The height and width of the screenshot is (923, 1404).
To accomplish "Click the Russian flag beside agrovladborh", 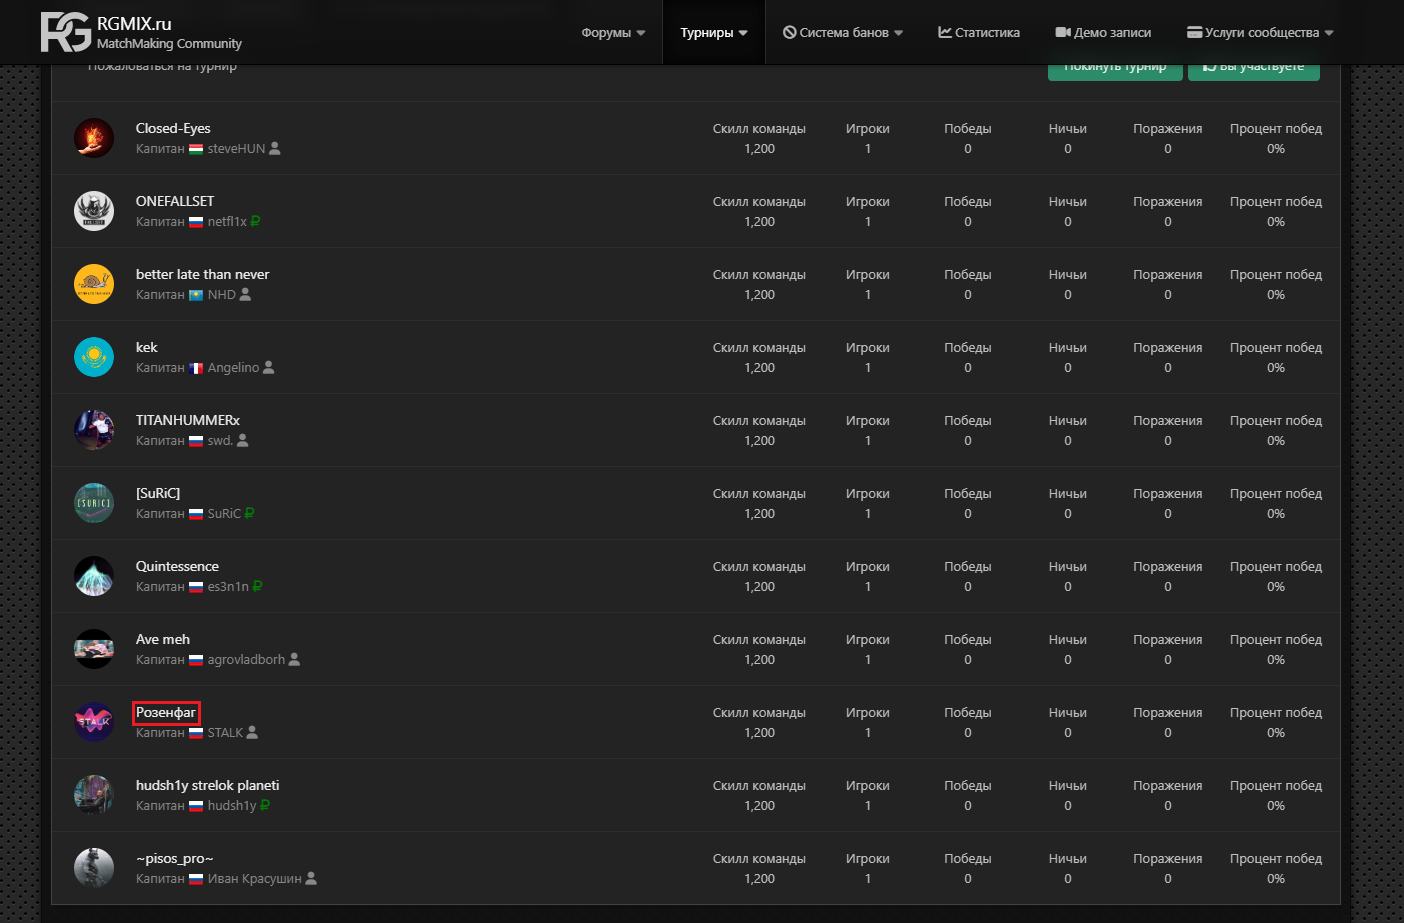I will pyautogui.click(x=196, y=660).
